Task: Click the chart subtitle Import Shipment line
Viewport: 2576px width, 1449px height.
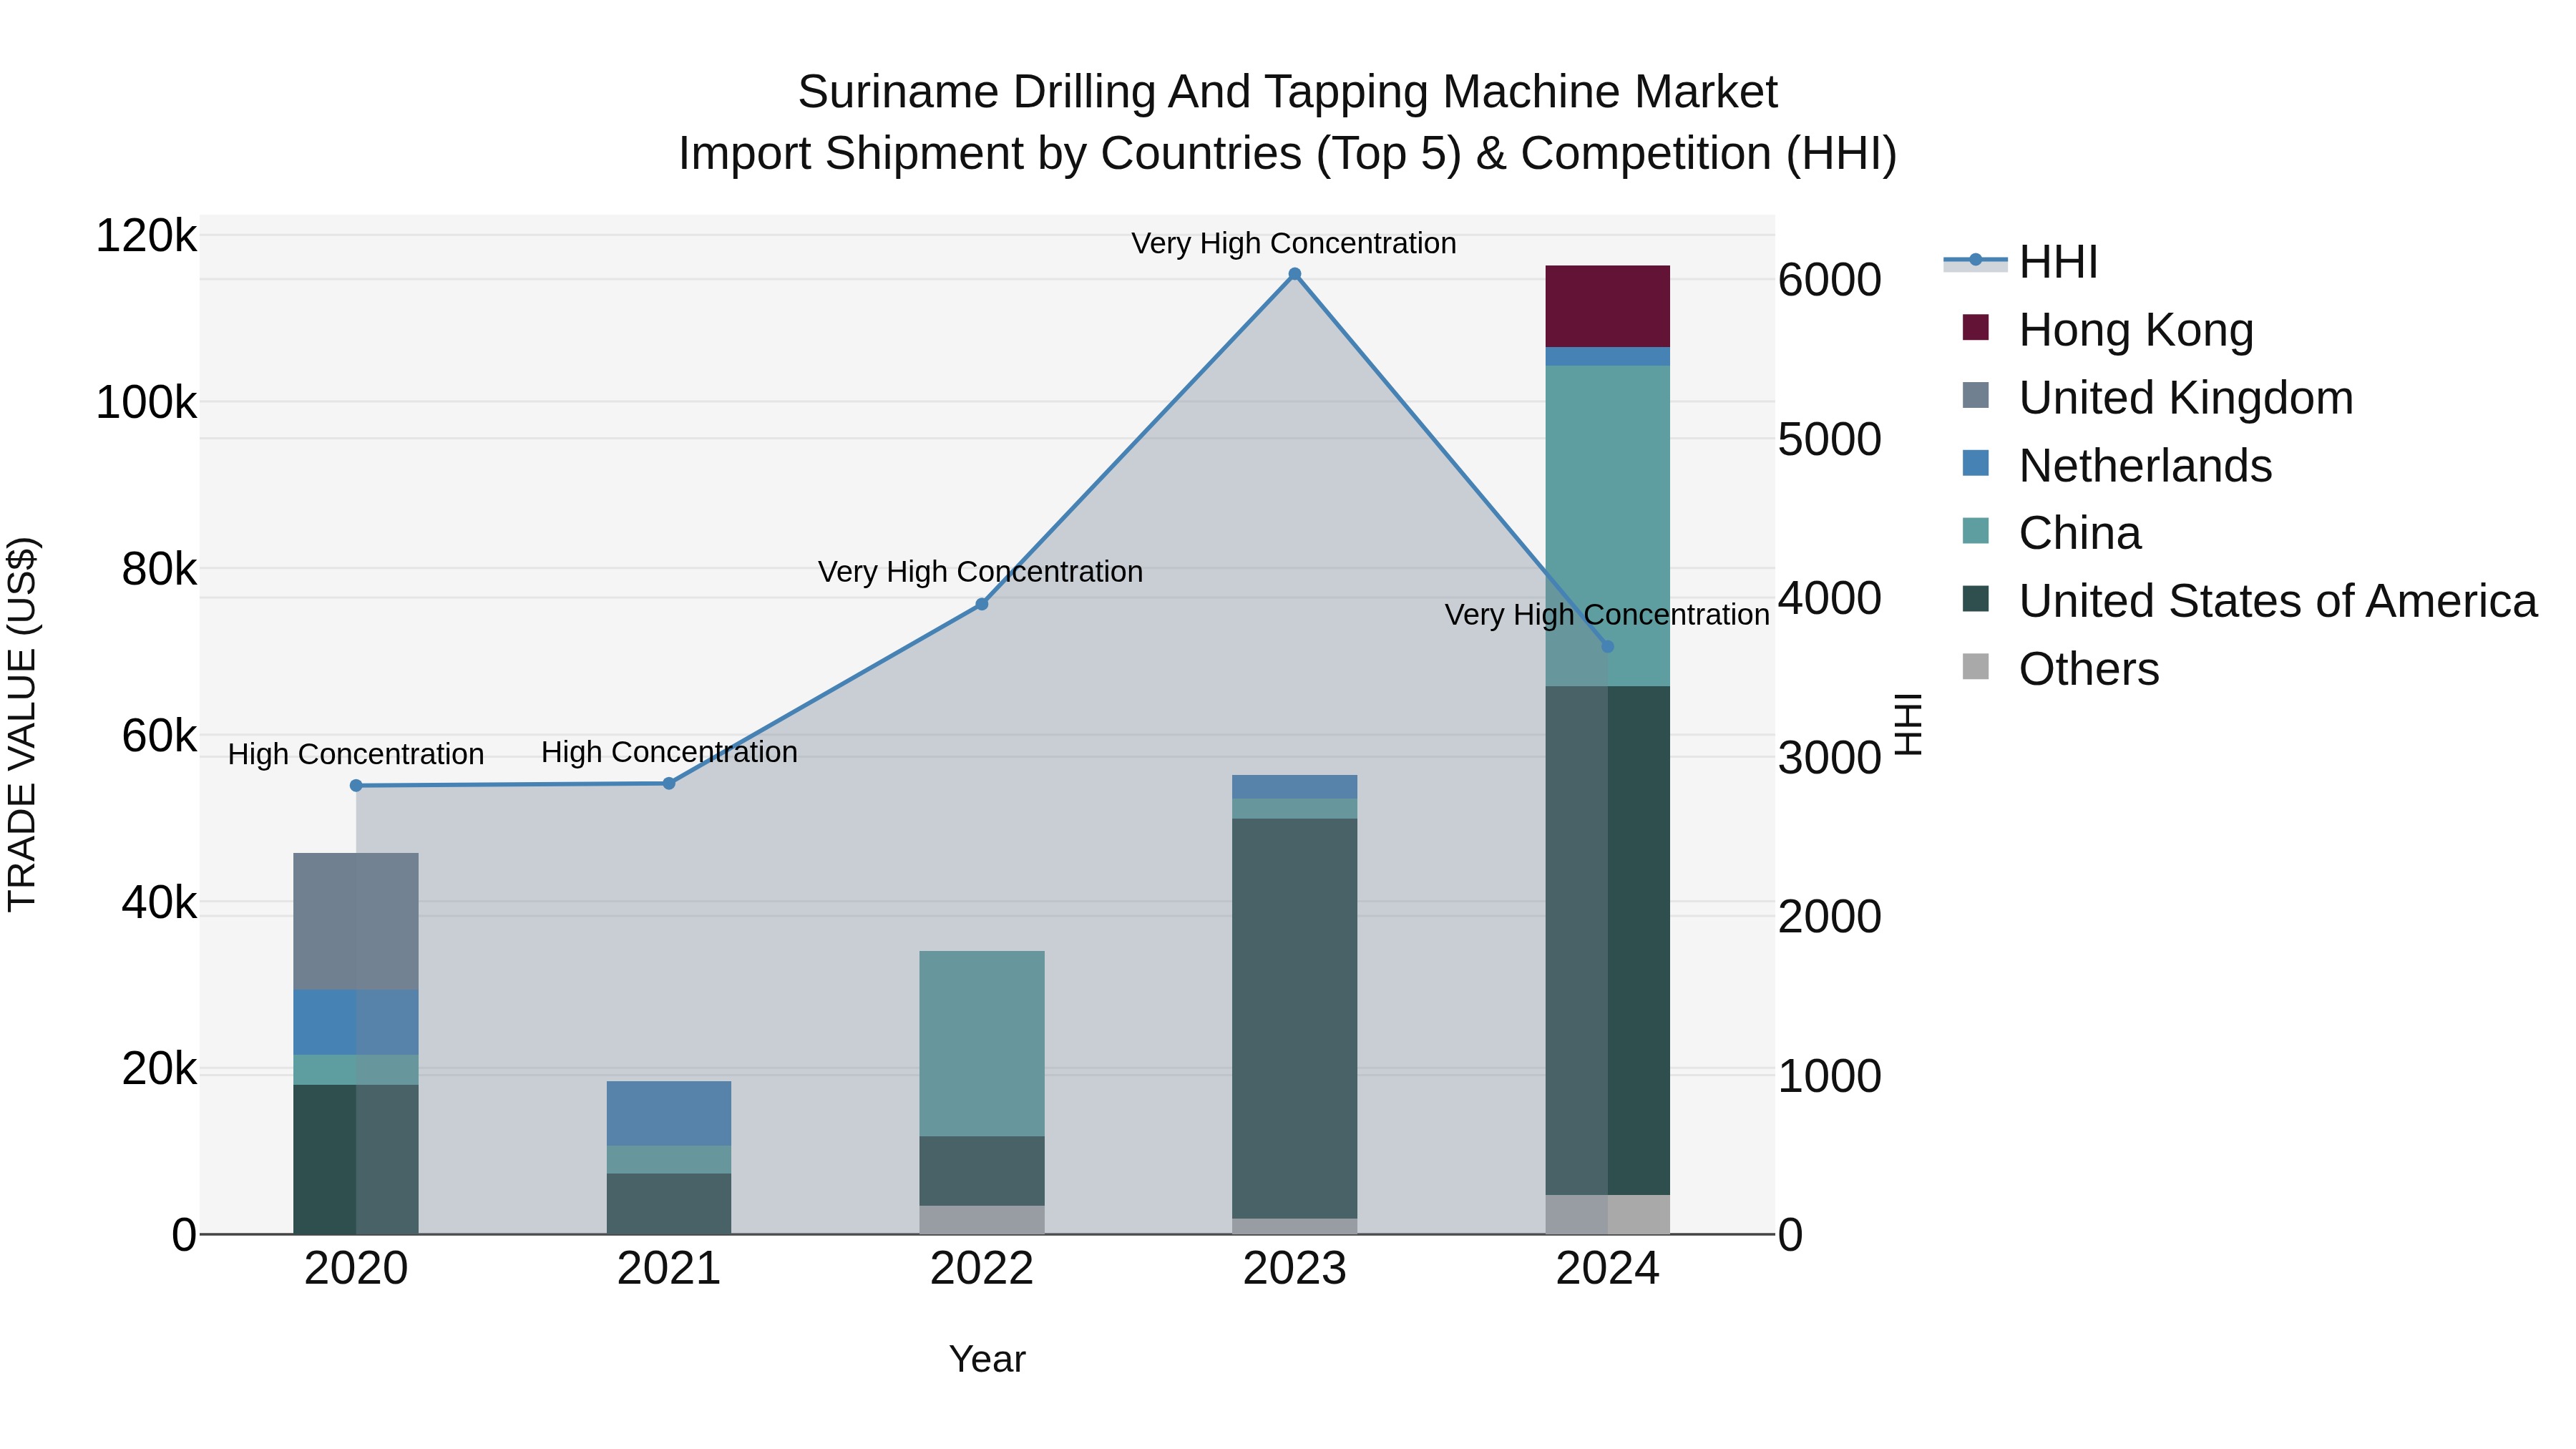Action: click(1288, 154)
